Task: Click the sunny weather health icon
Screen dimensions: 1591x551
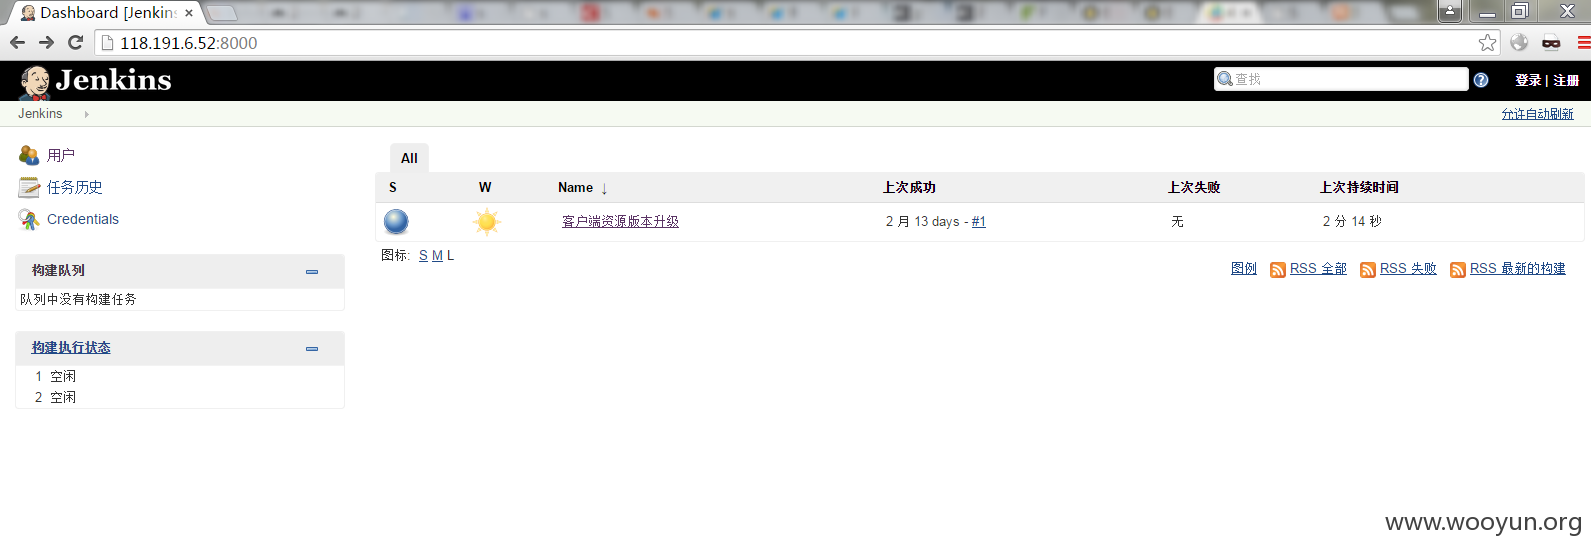Action: click(x=487, y=221)
